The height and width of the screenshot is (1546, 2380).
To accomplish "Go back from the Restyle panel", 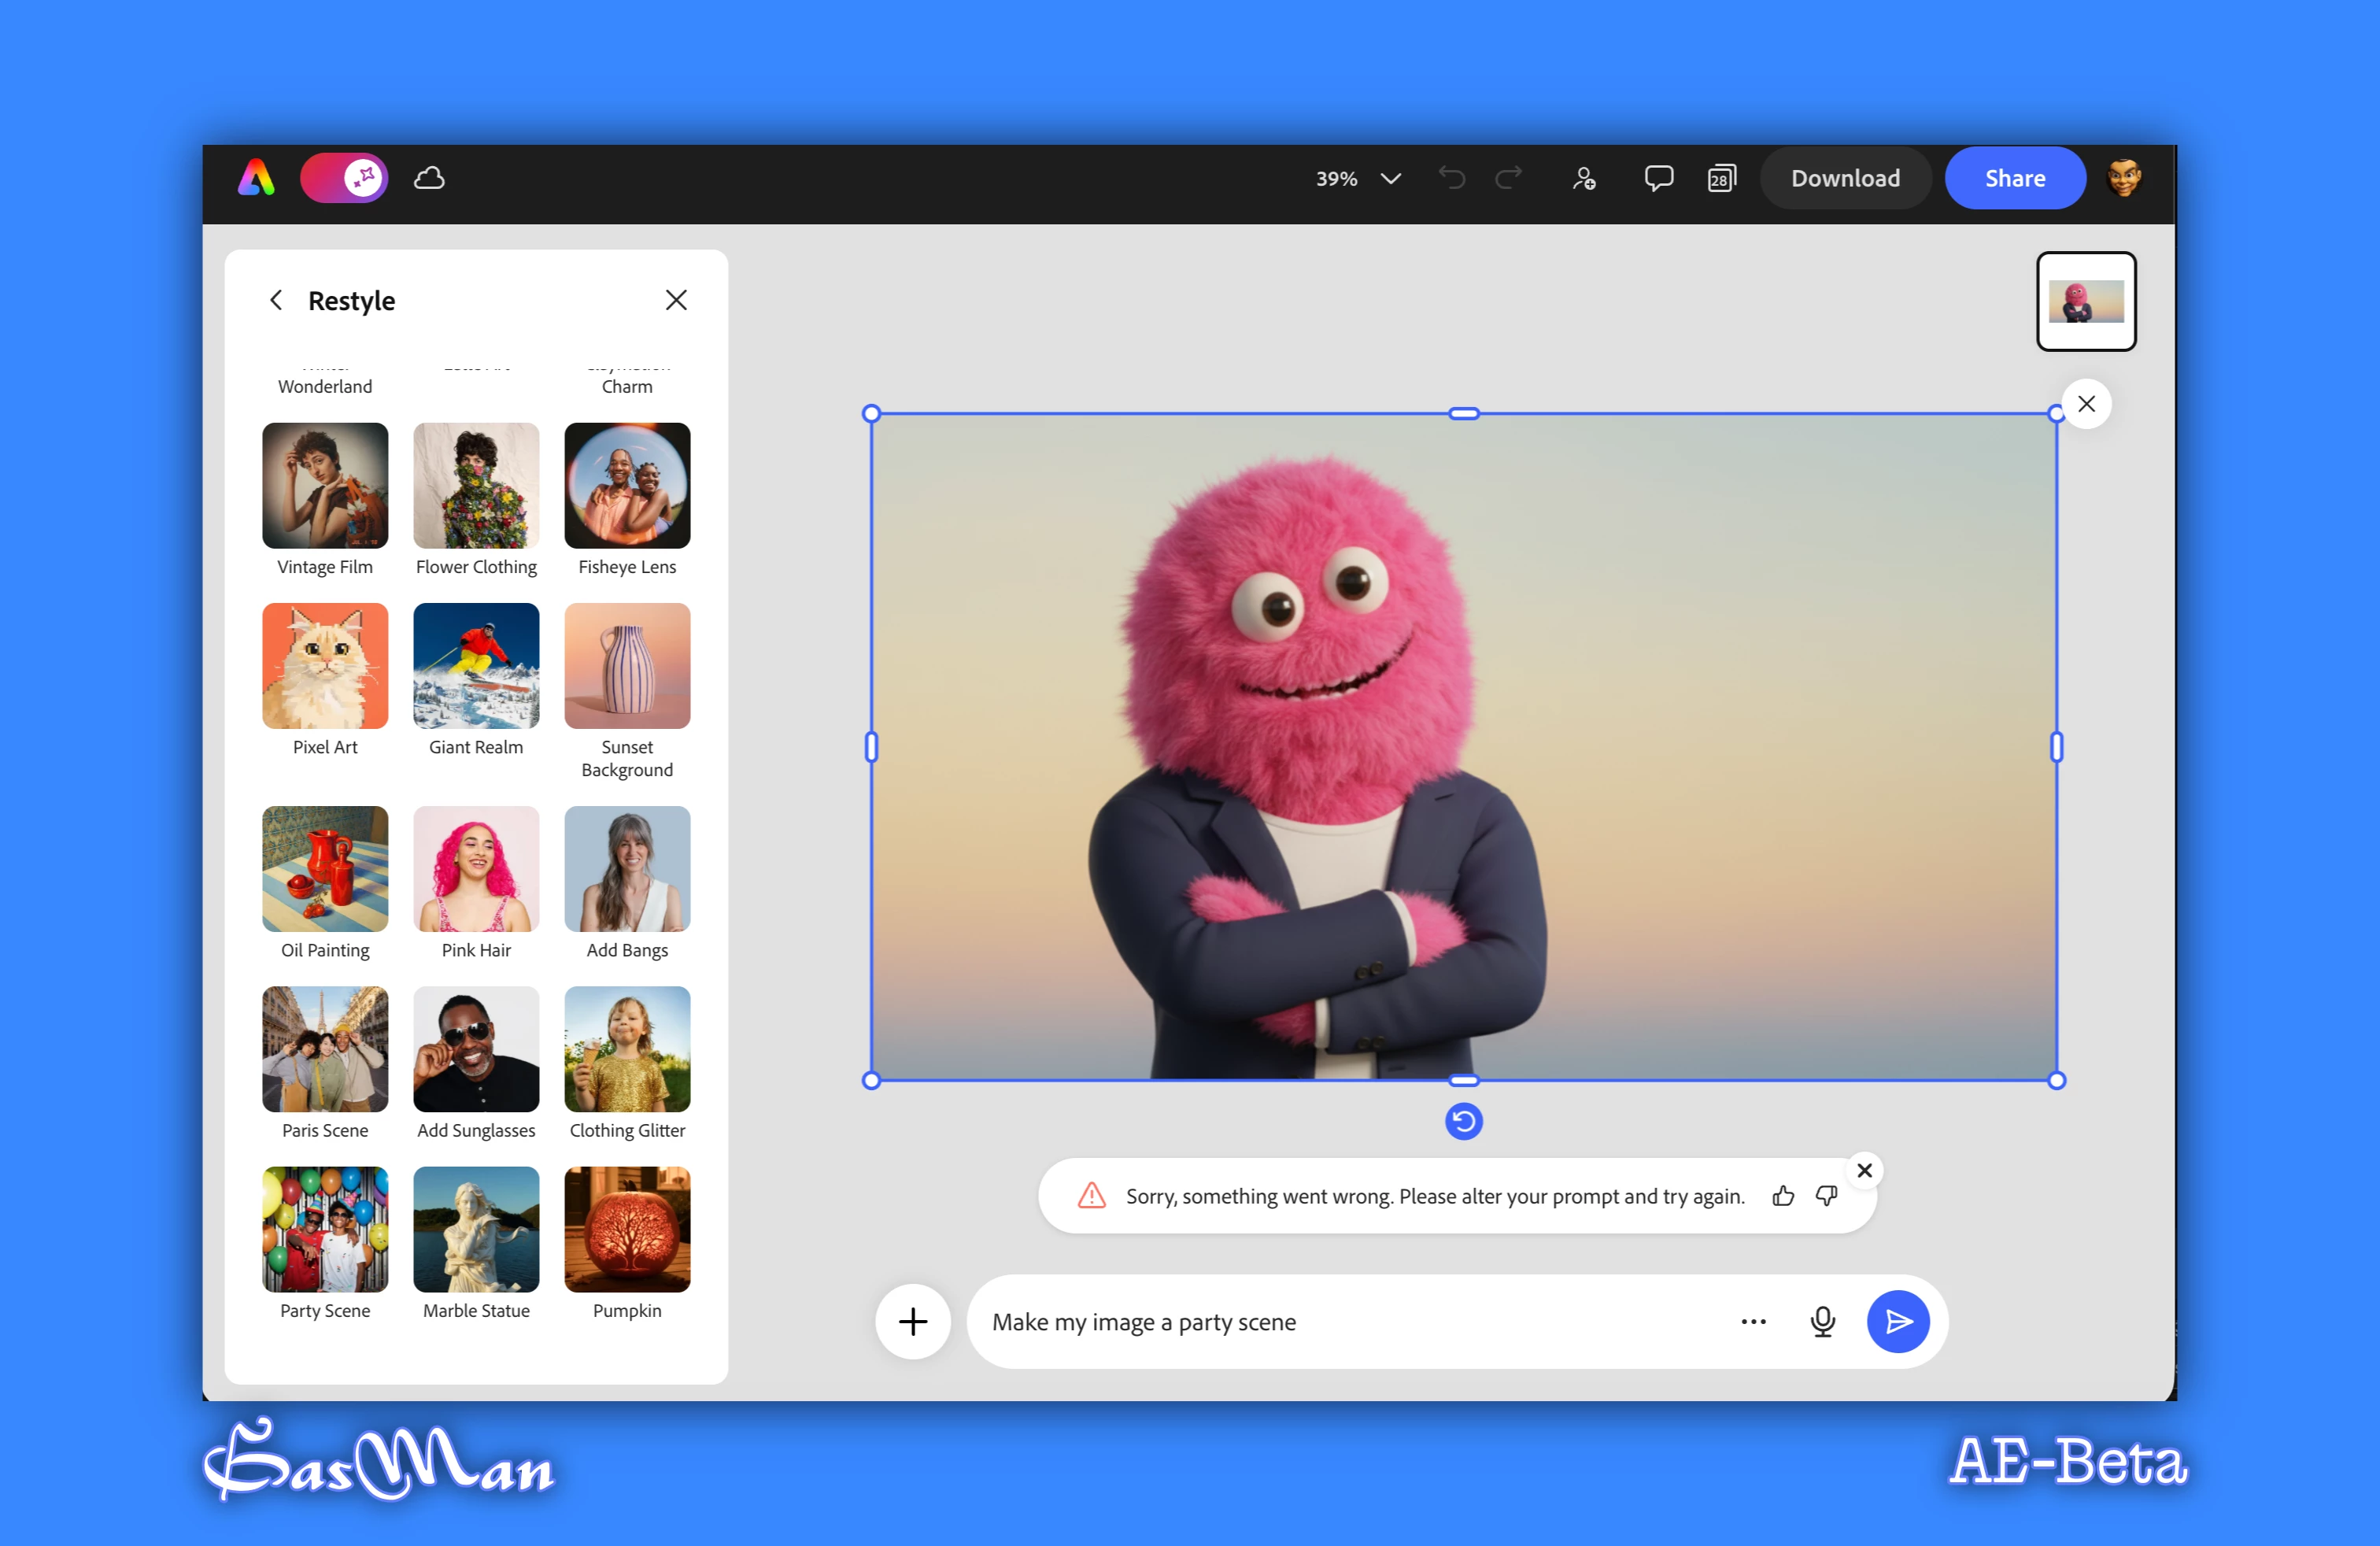I will point(276,300).
